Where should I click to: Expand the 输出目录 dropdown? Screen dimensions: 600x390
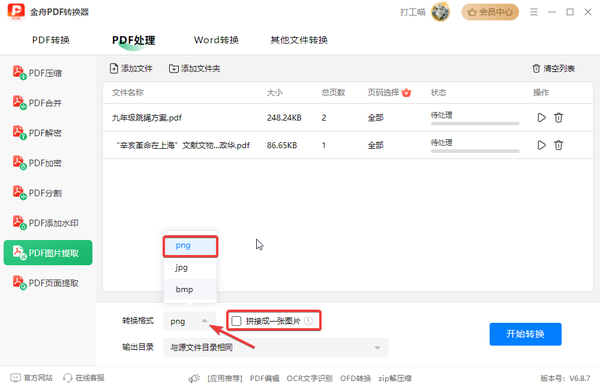pos(276,347)
